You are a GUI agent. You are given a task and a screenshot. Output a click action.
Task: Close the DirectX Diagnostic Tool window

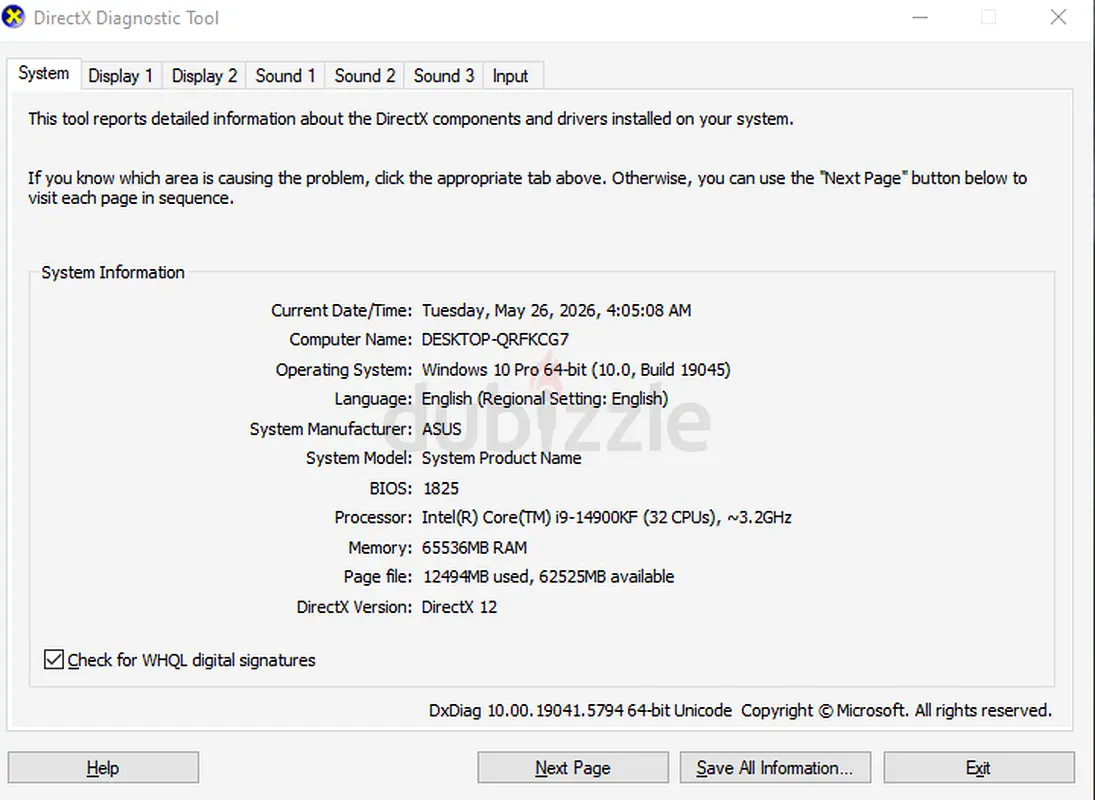tap(1058, 17)
